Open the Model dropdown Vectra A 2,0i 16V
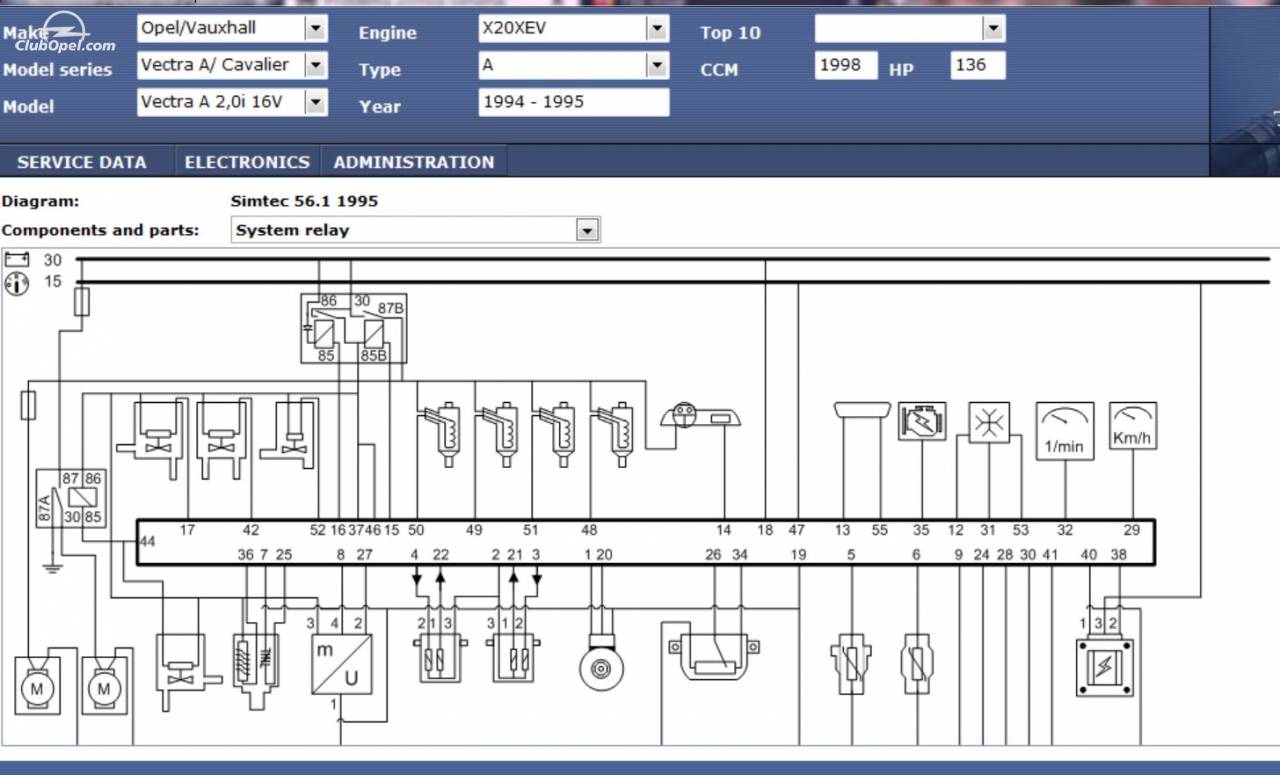Screen dimensions: 1280x775 232,102
